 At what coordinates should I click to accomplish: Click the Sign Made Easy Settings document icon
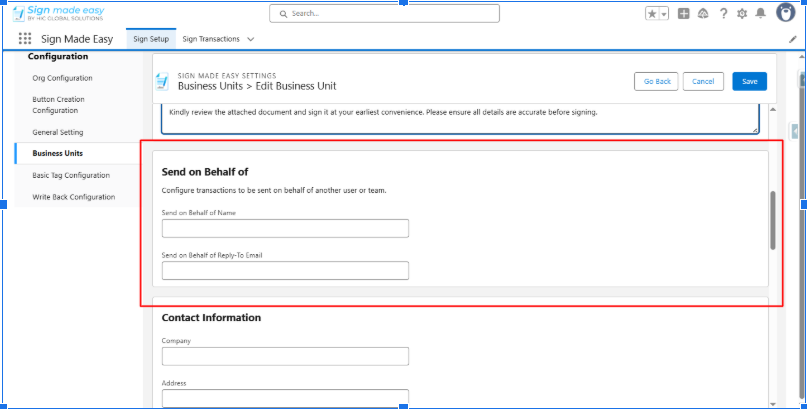(162, 81)
